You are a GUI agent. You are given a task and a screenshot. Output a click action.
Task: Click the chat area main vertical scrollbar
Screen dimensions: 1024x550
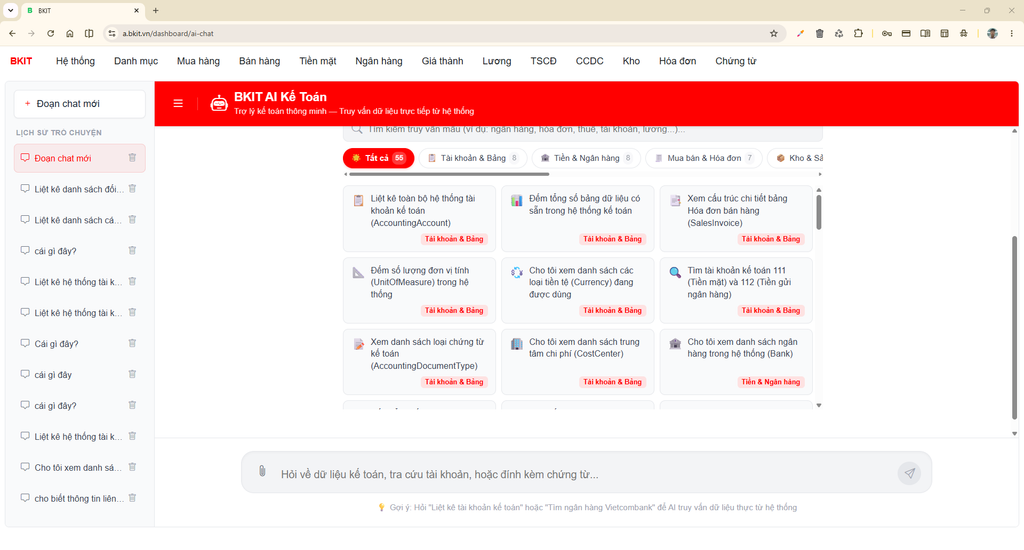pos(1014,327)
